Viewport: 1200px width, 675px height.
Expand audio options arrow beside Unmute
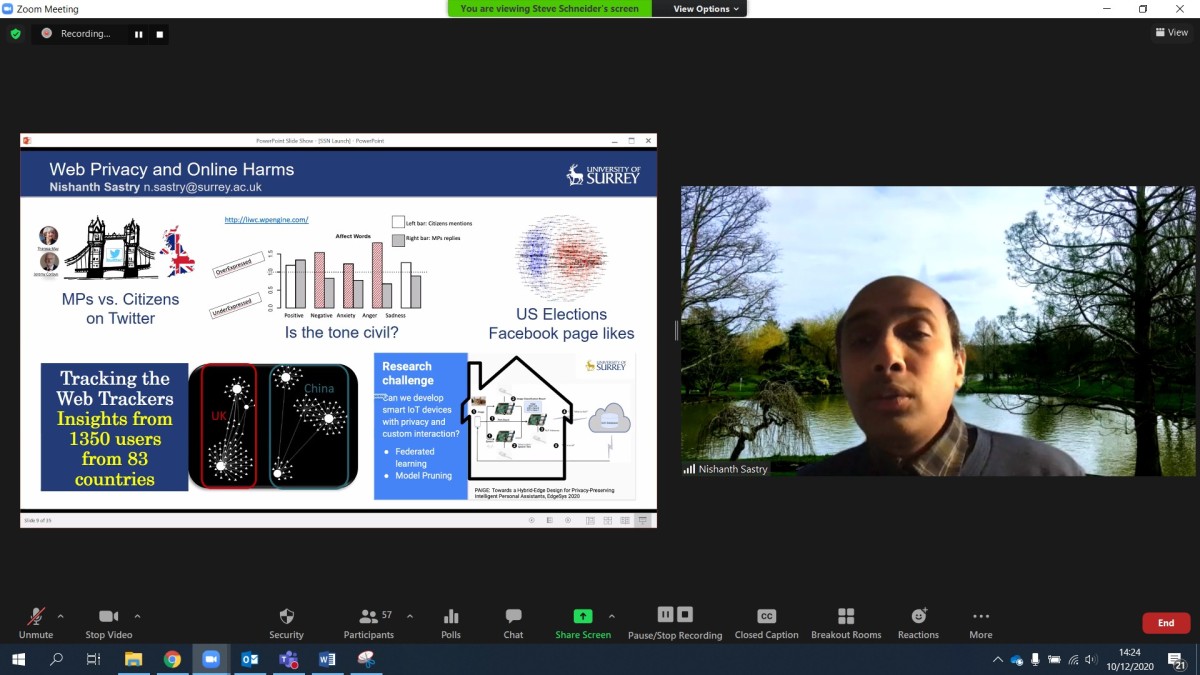tap(61, 616)
